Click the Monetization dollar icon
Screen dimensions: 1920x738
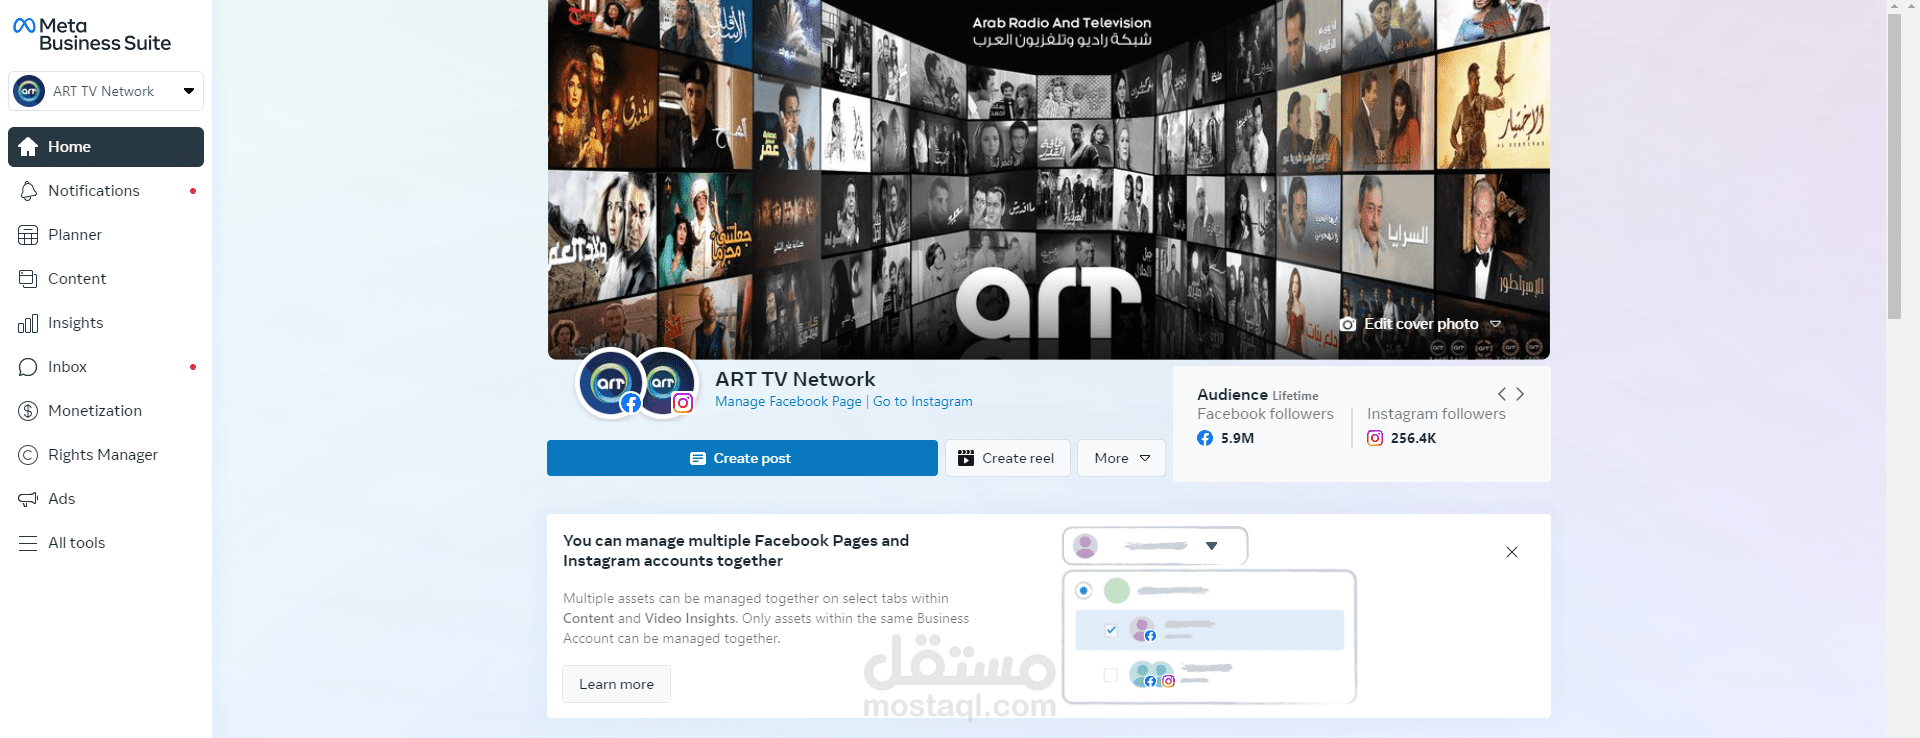point(28,411)
